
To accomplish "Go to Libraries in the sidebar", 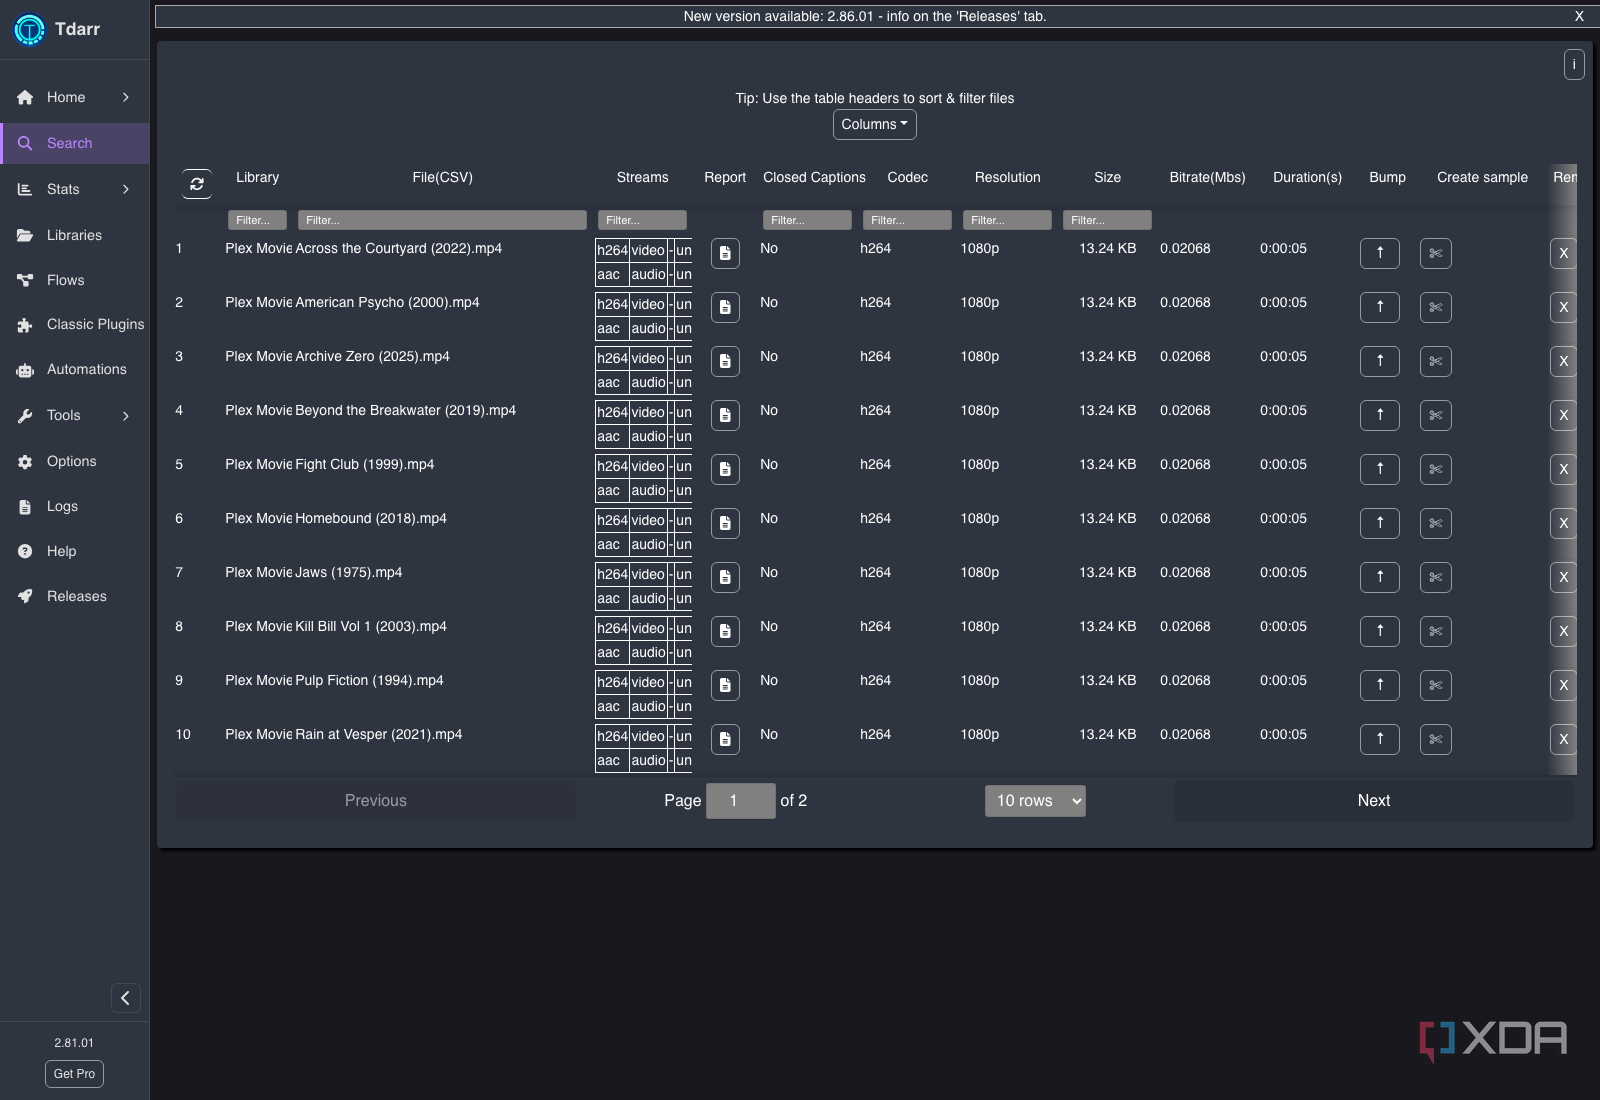I will click(x=75, y=235).
